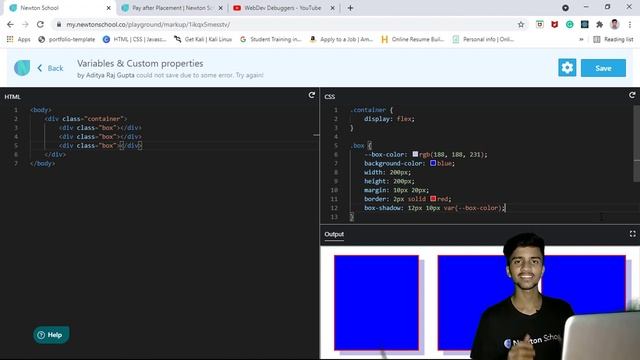The height and width of the screenshot is (360, 640).
Task: Click the closing </body> tag line
Action: [42, 163]
